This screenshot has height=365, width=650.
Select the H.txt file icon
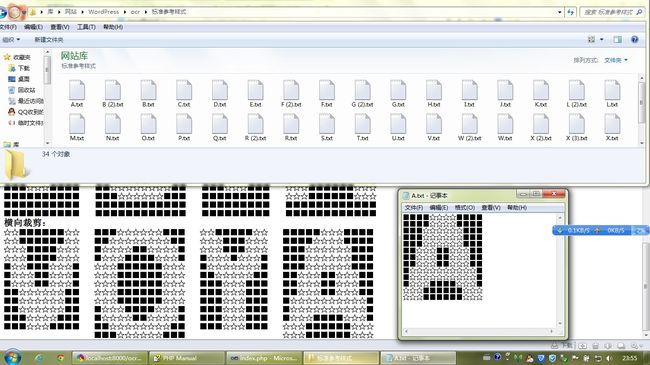coord(434,90)
